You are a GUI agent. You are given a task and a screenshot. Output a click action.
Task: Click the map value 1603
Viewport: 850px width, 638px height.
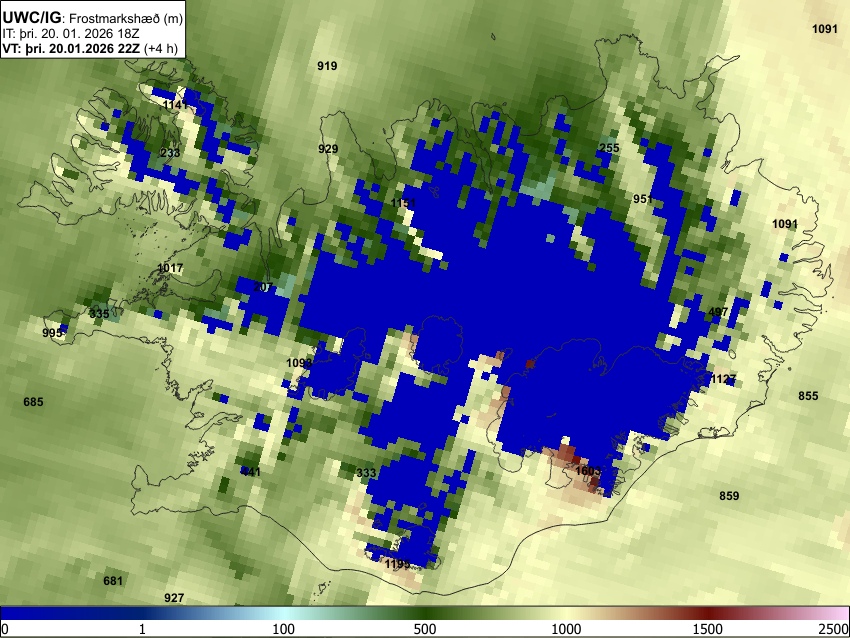point(588,471)
